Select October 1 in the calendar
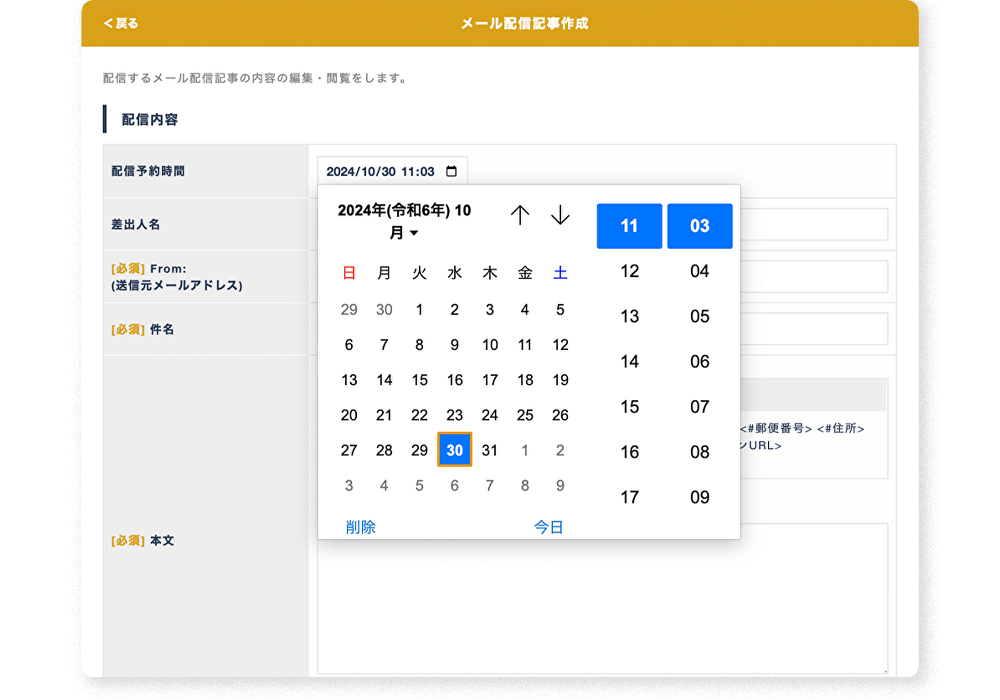This screenshot has height=700, width=1000. pyautogui.click(x=419, y=310)
